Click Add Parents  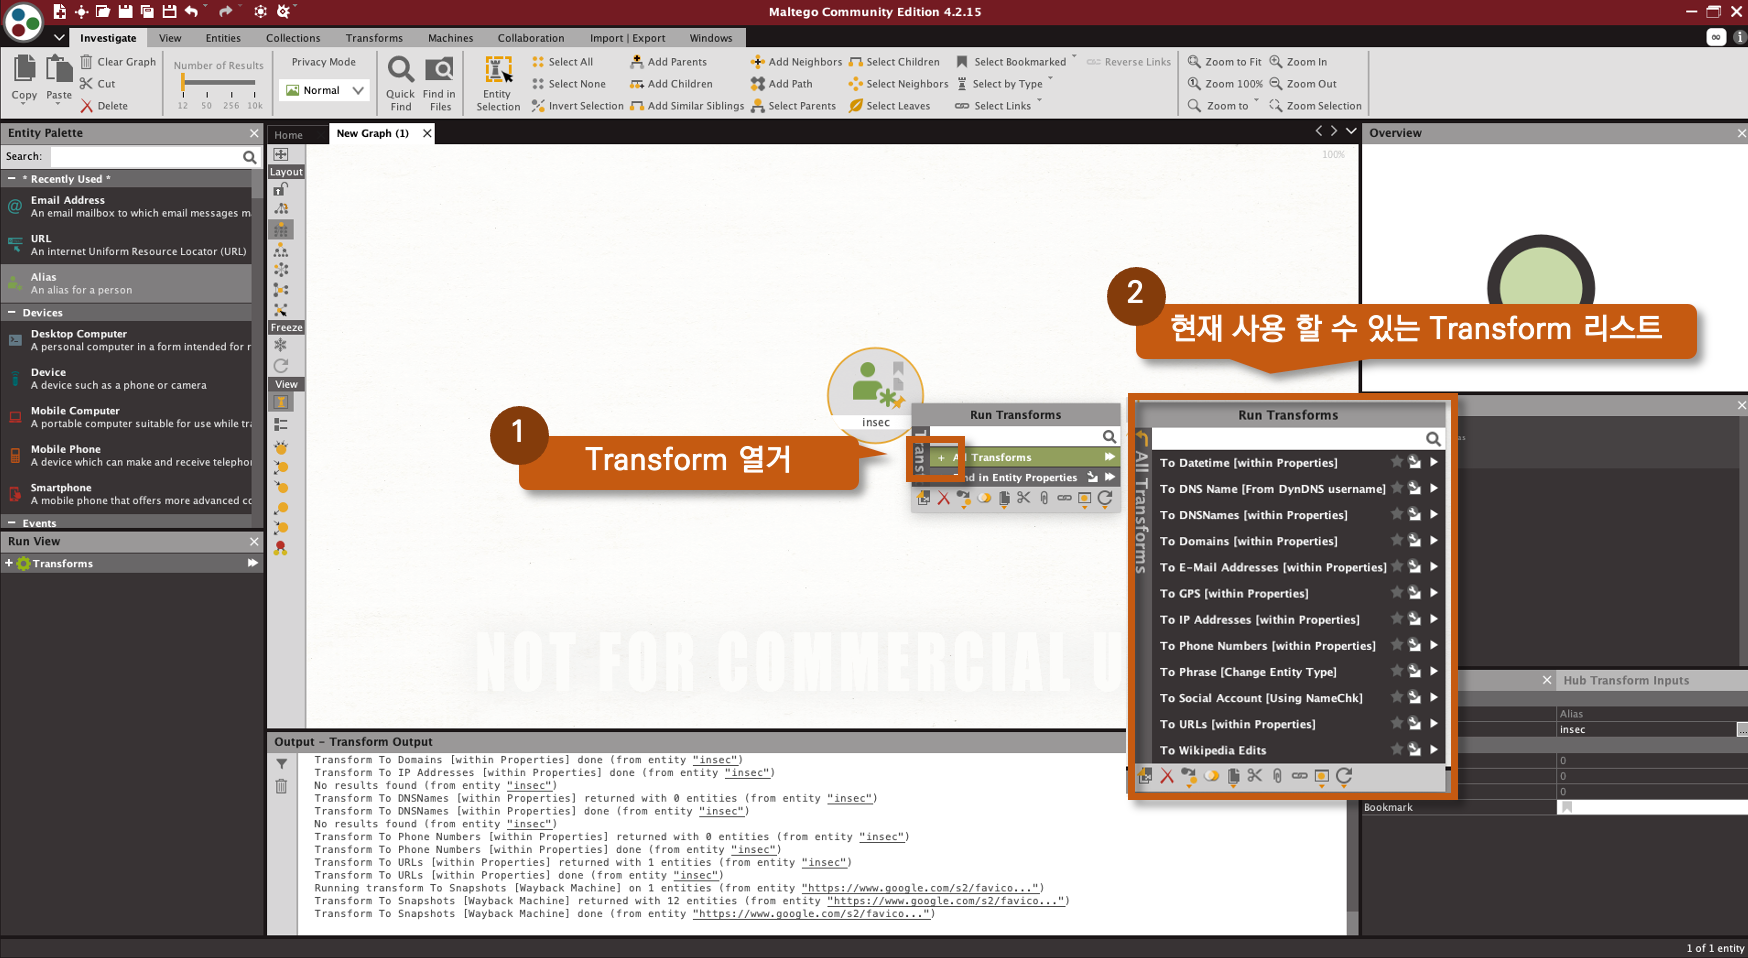click(669, 62)
